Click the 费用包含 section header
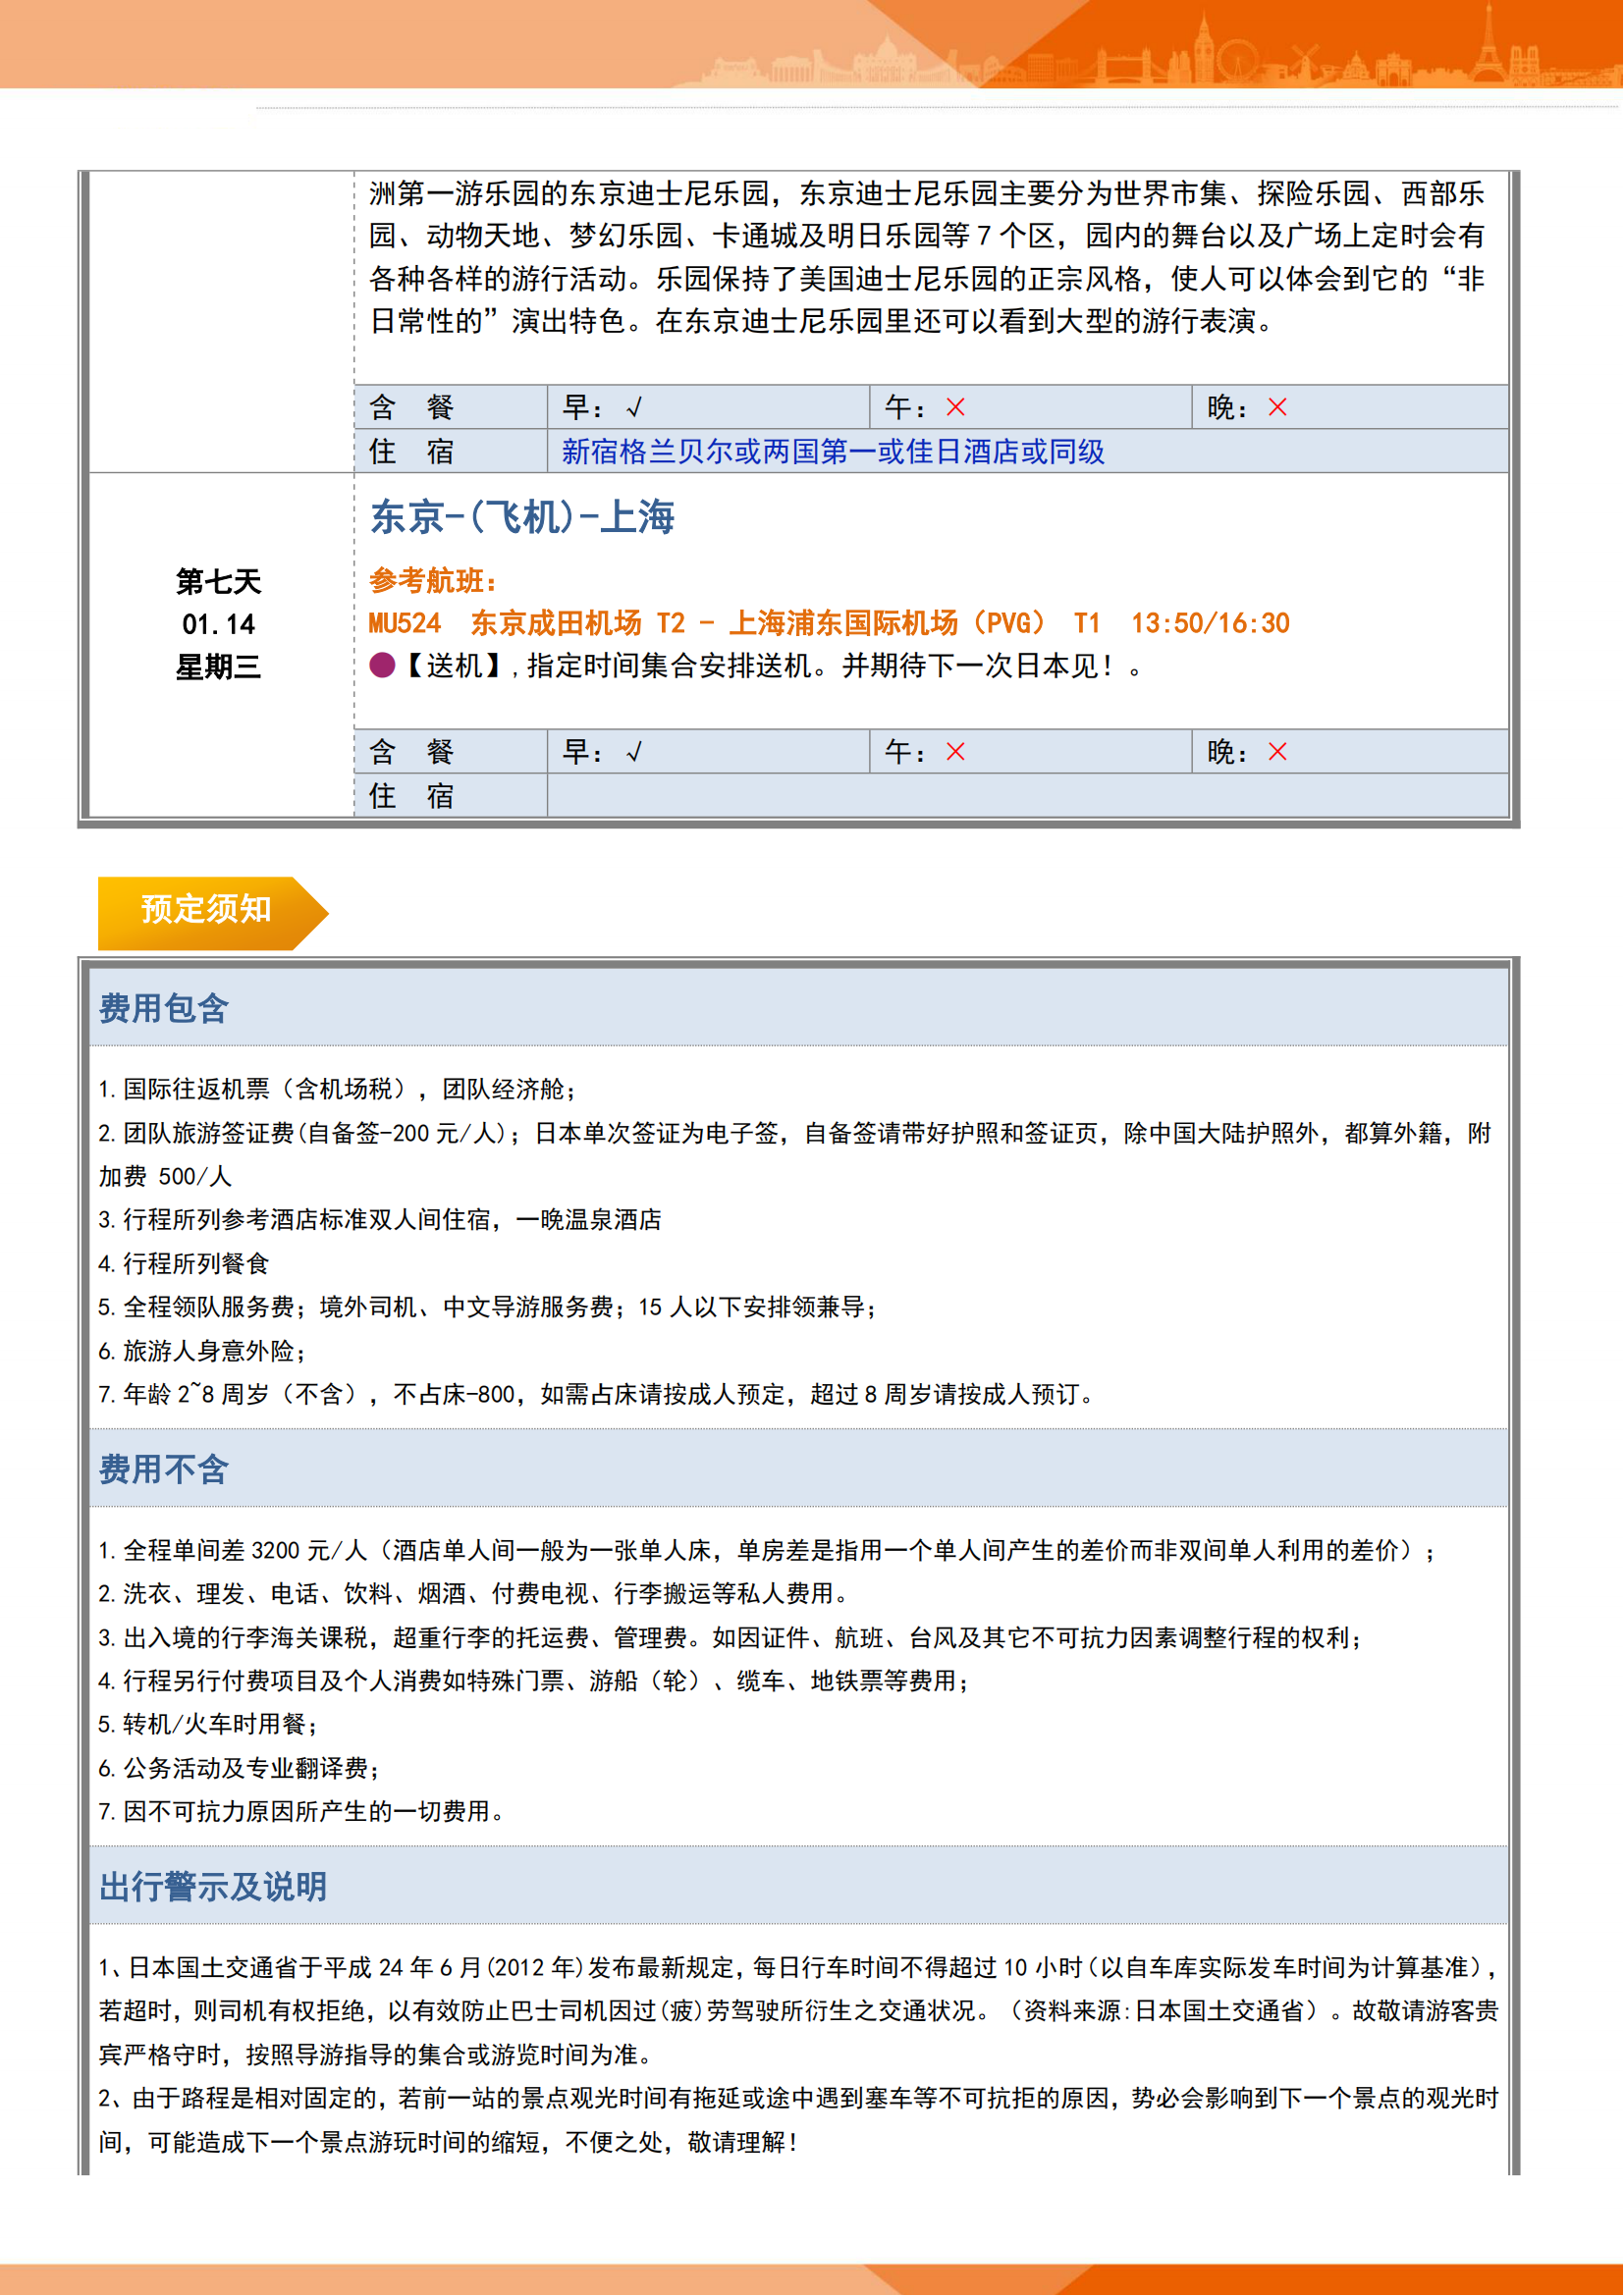The width and height of the screenshot is (1624, 2296). pyautogui.click(x=164, y=1009)
